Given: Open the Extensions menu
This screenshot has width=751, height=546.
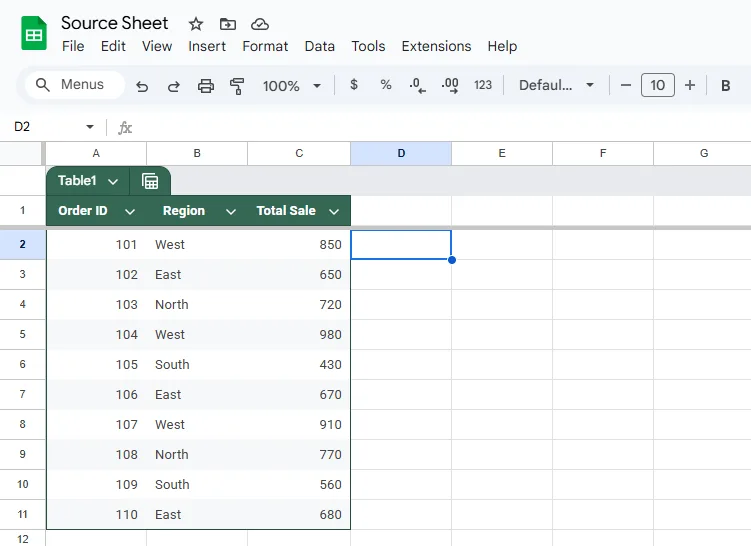Looking at the screenshot, I should click(436, 46).
